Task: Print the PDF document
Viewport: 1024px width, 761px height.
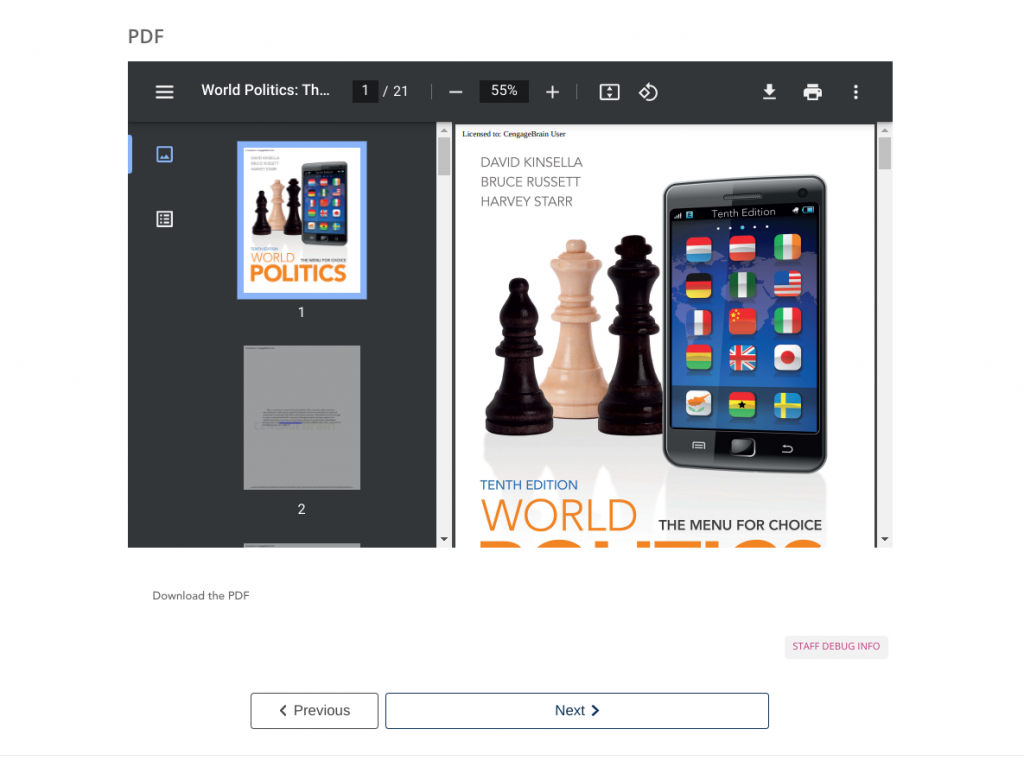Action: coord(812,92)
